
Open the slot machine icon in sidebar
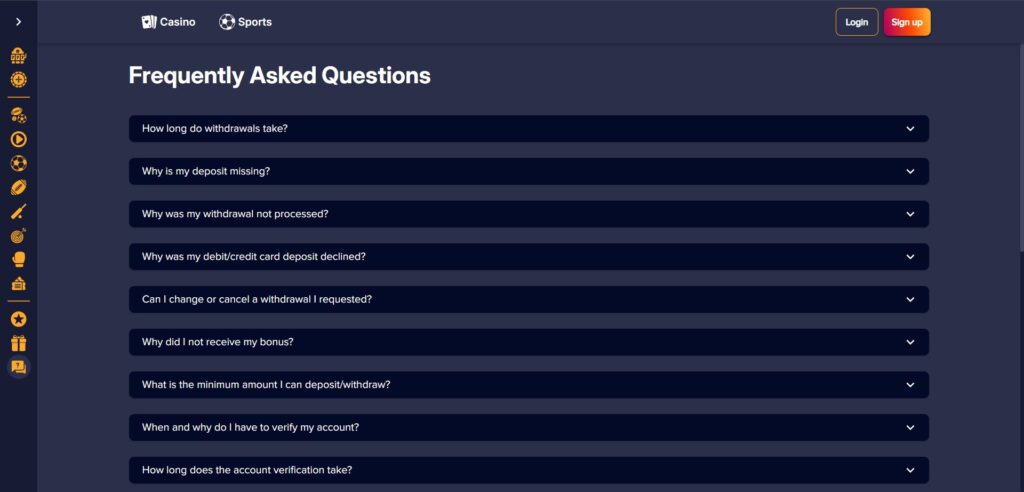pos(18,56)
